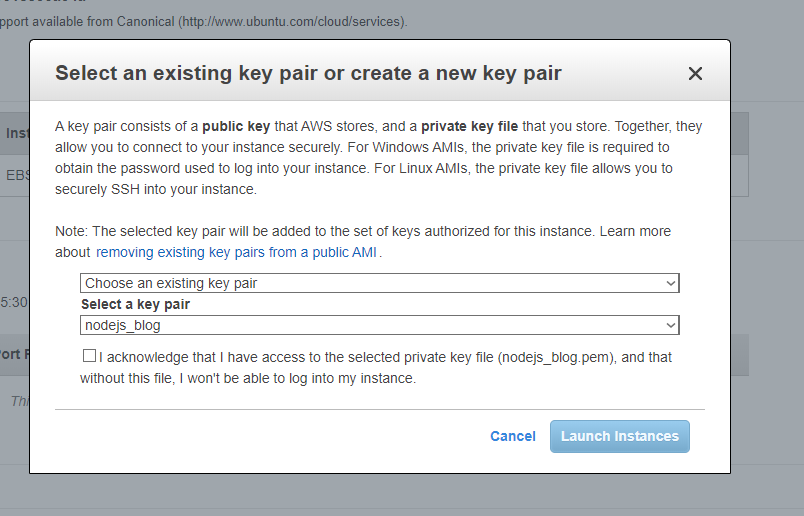This screenshot has height=516, width=804.
Task: Click the Launch Instances button
Action: tap(620, 436)
